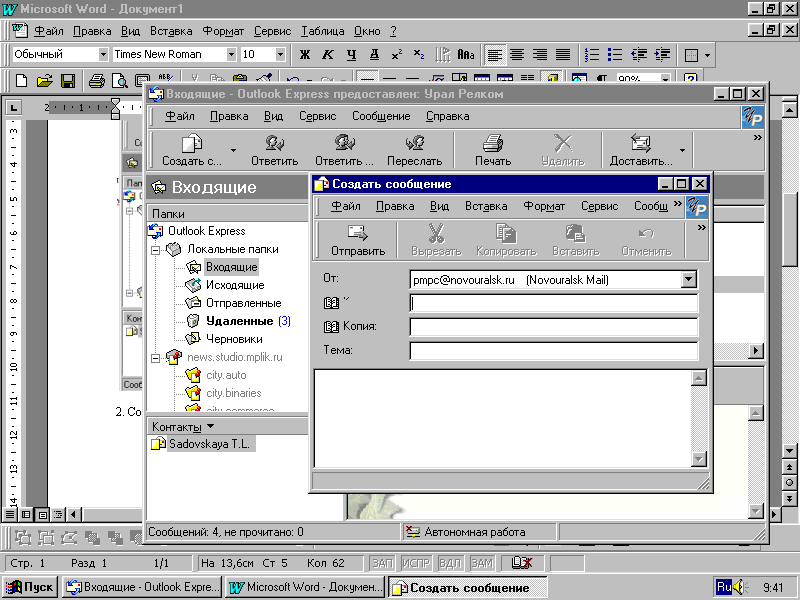
Task: Collapse Локальные папки tree node
Action: (x=156, y=250)
